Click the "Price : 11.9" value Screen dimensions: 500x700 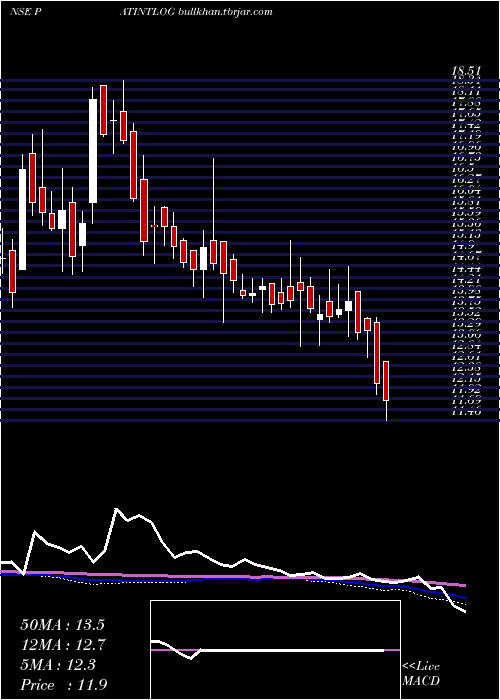(63, 685)
